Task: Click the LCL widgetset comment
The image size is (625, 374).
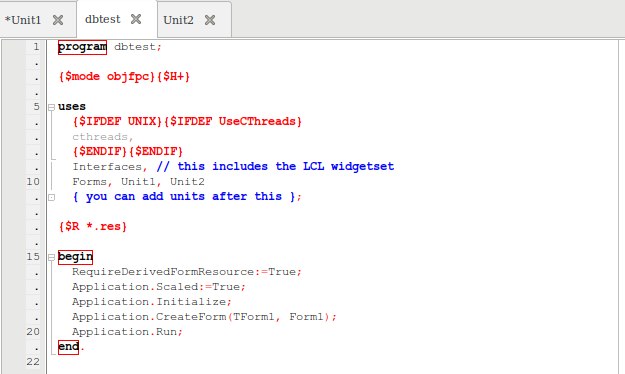Action: 275,167
